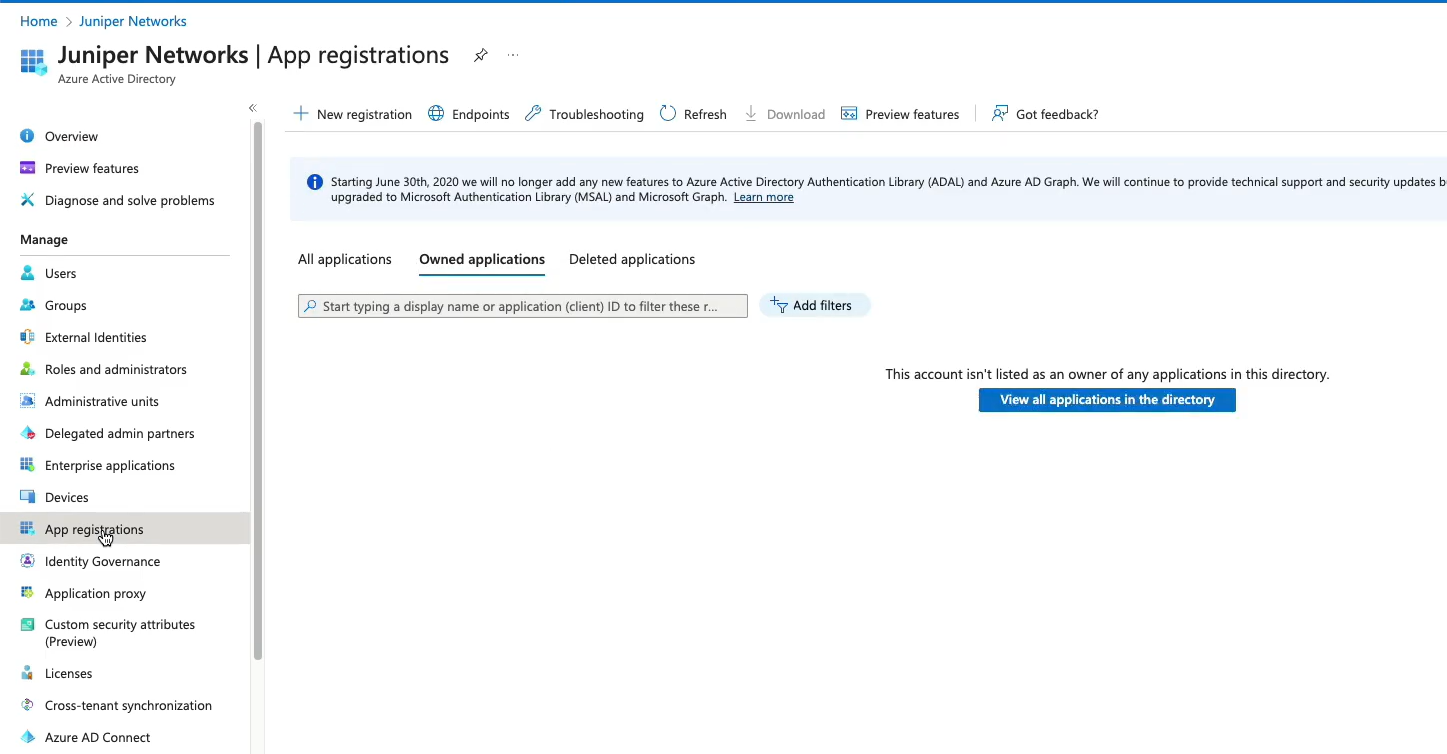The height and width of the screenshot is (754, 1447).
Task: Click the Licenses icon in sidebar
Action: [27, 673]
